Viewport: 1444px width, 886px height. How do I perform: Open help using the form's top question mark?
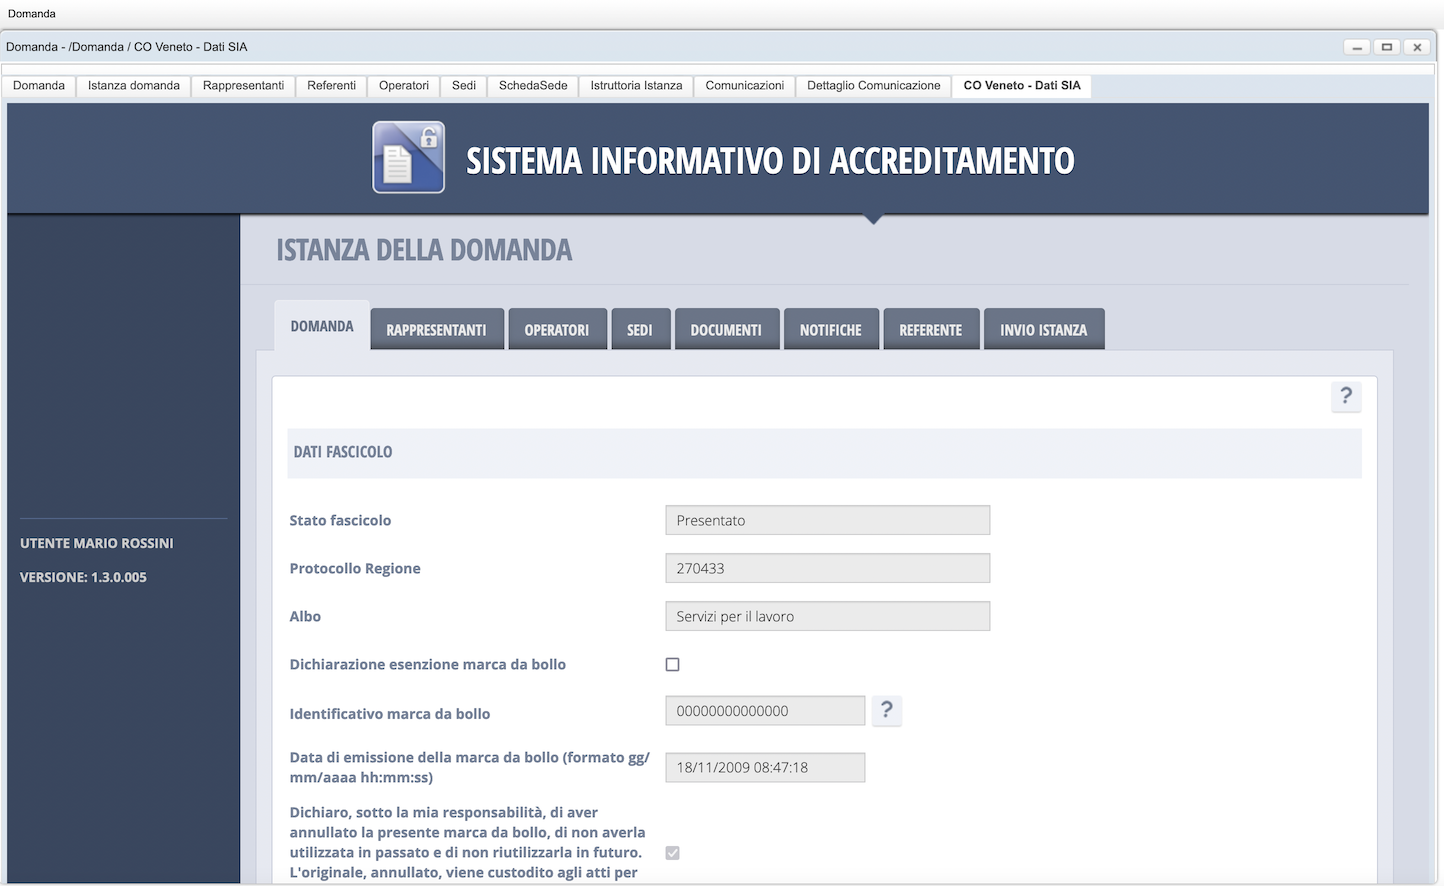1346,396
